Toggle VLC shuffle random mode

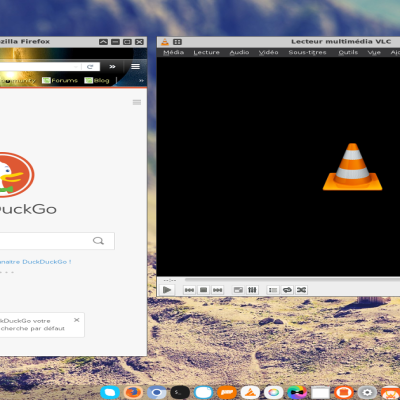[301, 290]
